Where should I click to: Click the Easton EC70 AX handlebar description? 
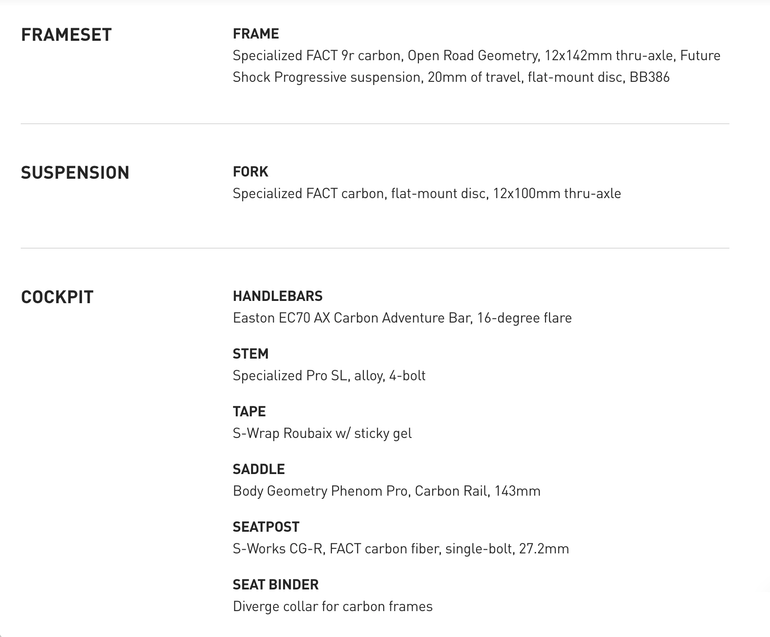[402, 318]
